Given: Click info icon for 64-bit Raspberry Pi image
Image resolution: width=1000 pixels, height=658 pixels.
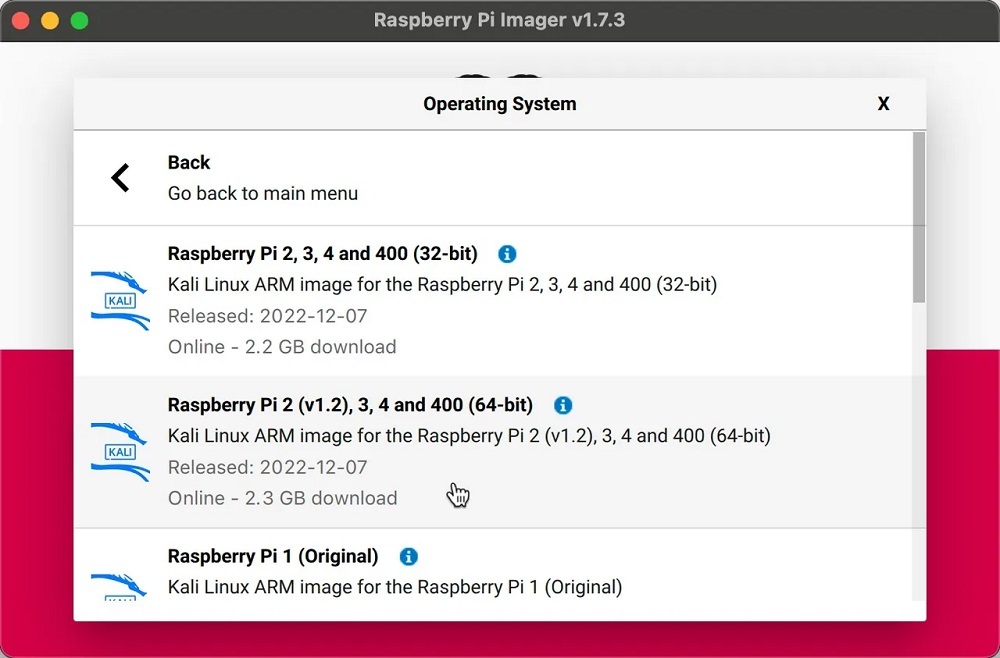Looking at the screenshot, I should (x=563, y=405).
